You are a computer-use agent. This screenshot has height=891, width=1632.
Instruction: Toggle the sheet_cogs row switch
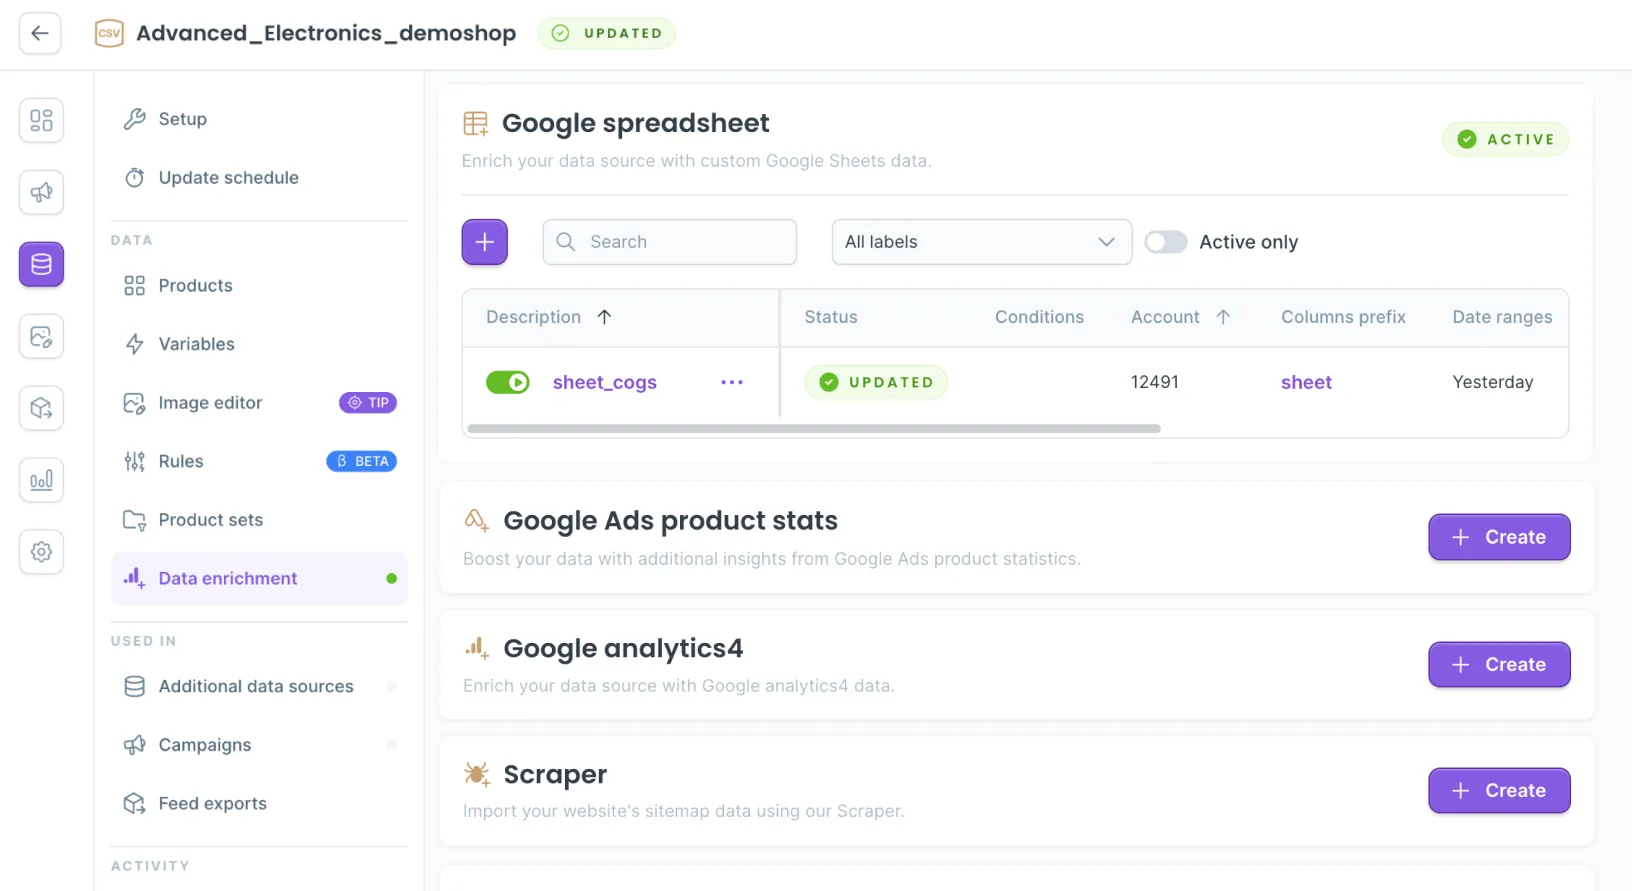[x=508, y=382]
